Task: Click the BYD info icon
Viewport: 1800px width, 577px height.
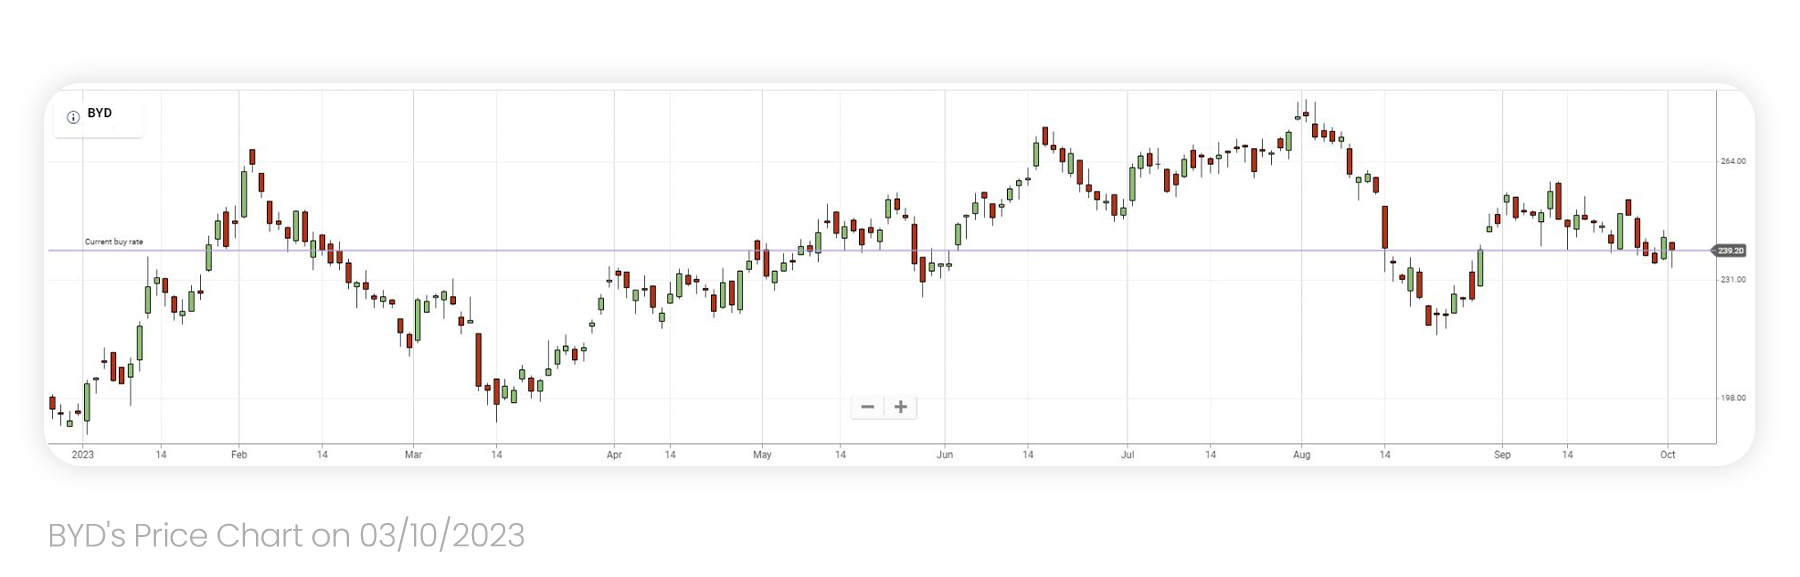Action: 73,117
